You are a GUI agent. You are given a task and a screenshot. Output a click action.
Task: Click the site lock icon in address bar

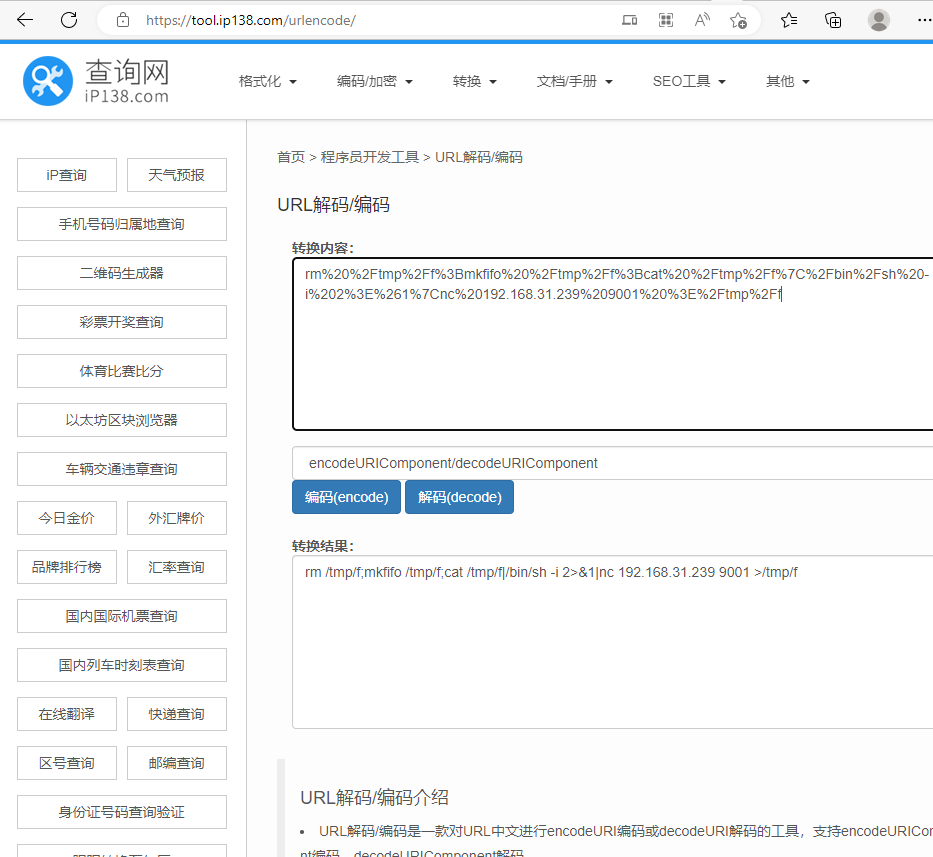click(x=123, y=20)
